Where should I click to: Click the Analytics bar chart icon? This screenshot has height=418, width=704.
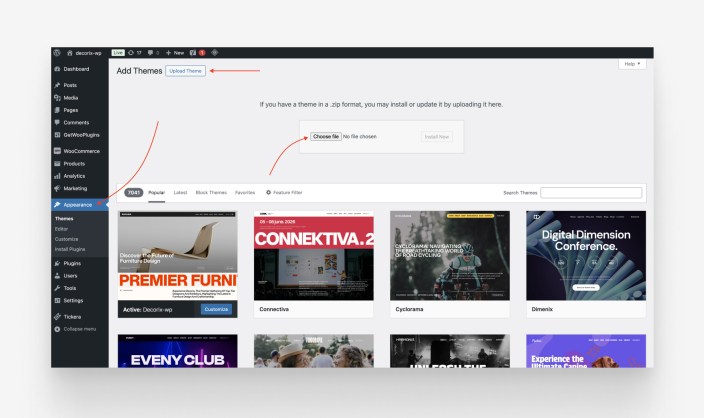(57, 176)
